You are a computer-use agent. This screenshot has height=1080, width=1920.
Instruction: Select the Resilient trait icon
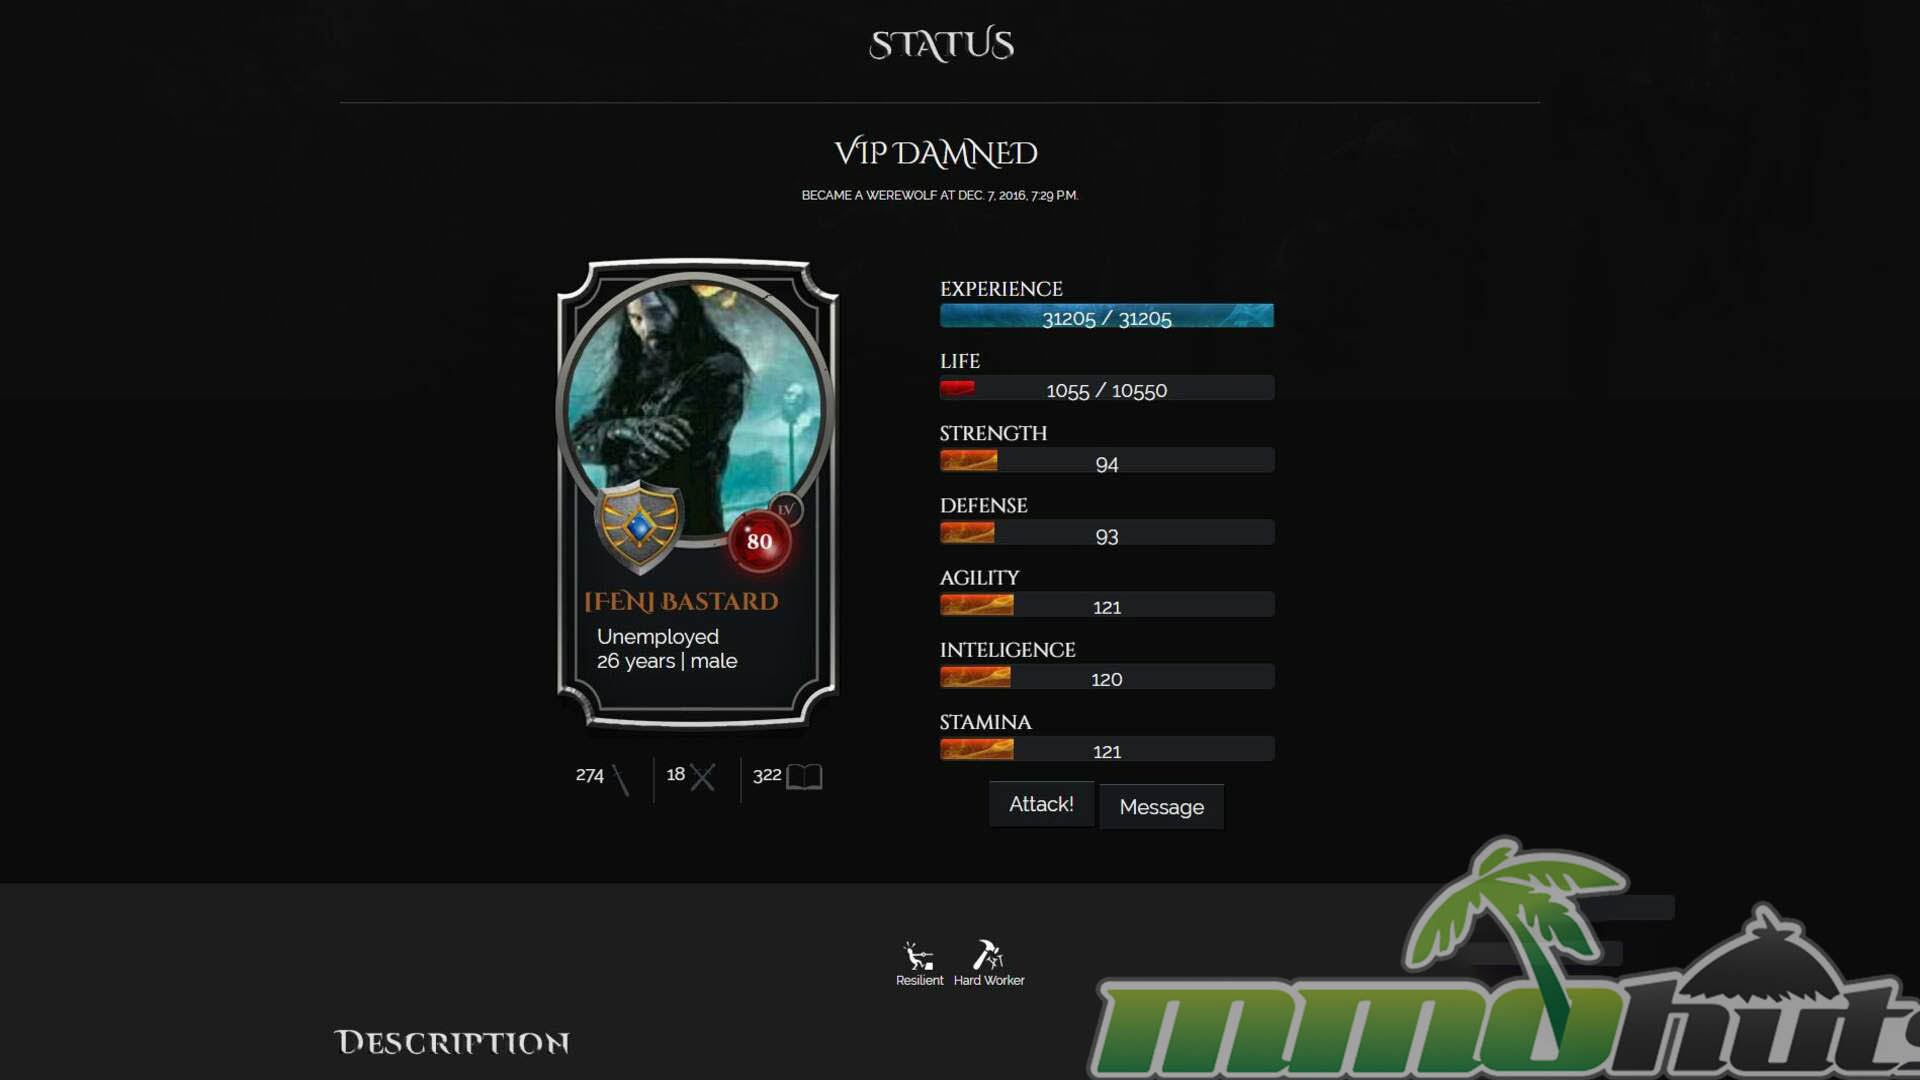click(x=918, y=955)
